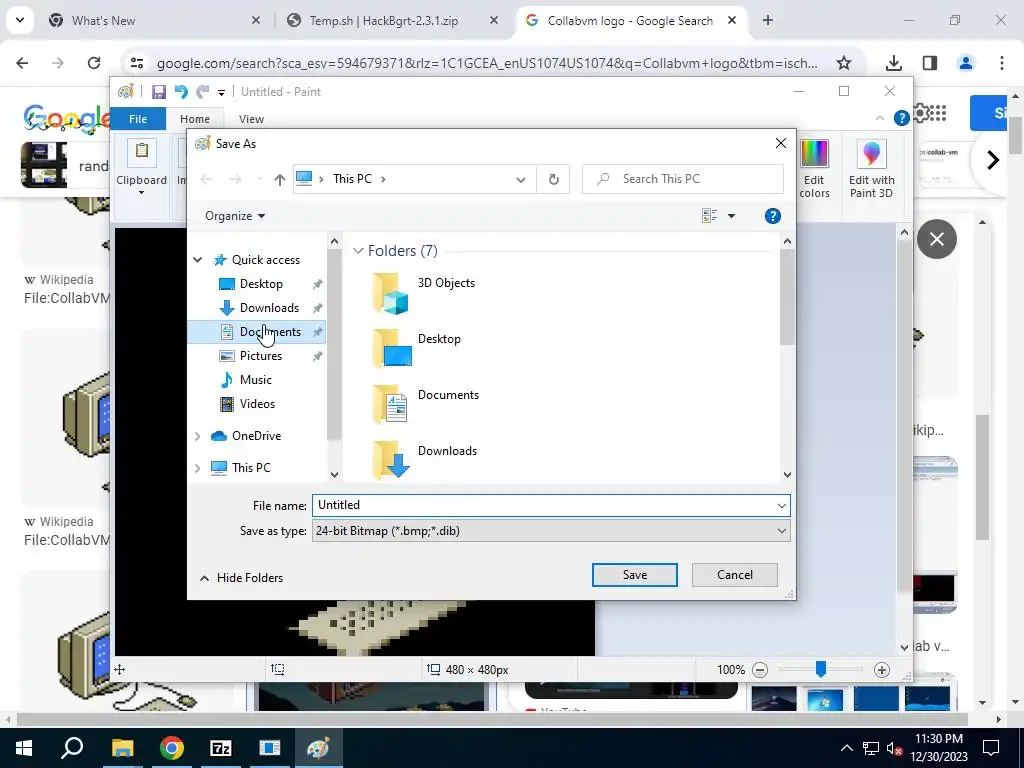Click the Paint zoom slider handle
The width and height of the screenshot is (1024, 768).
(x=821, y=669)
